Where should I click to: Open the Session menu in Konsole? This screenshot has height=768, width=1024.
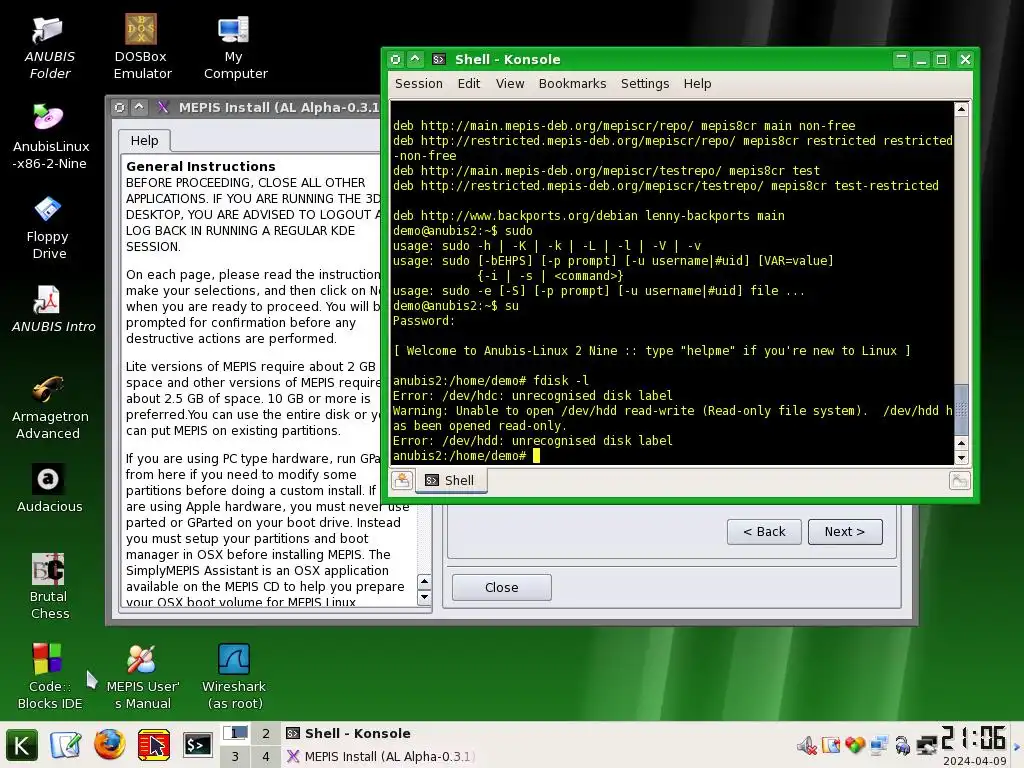point(419,84)
